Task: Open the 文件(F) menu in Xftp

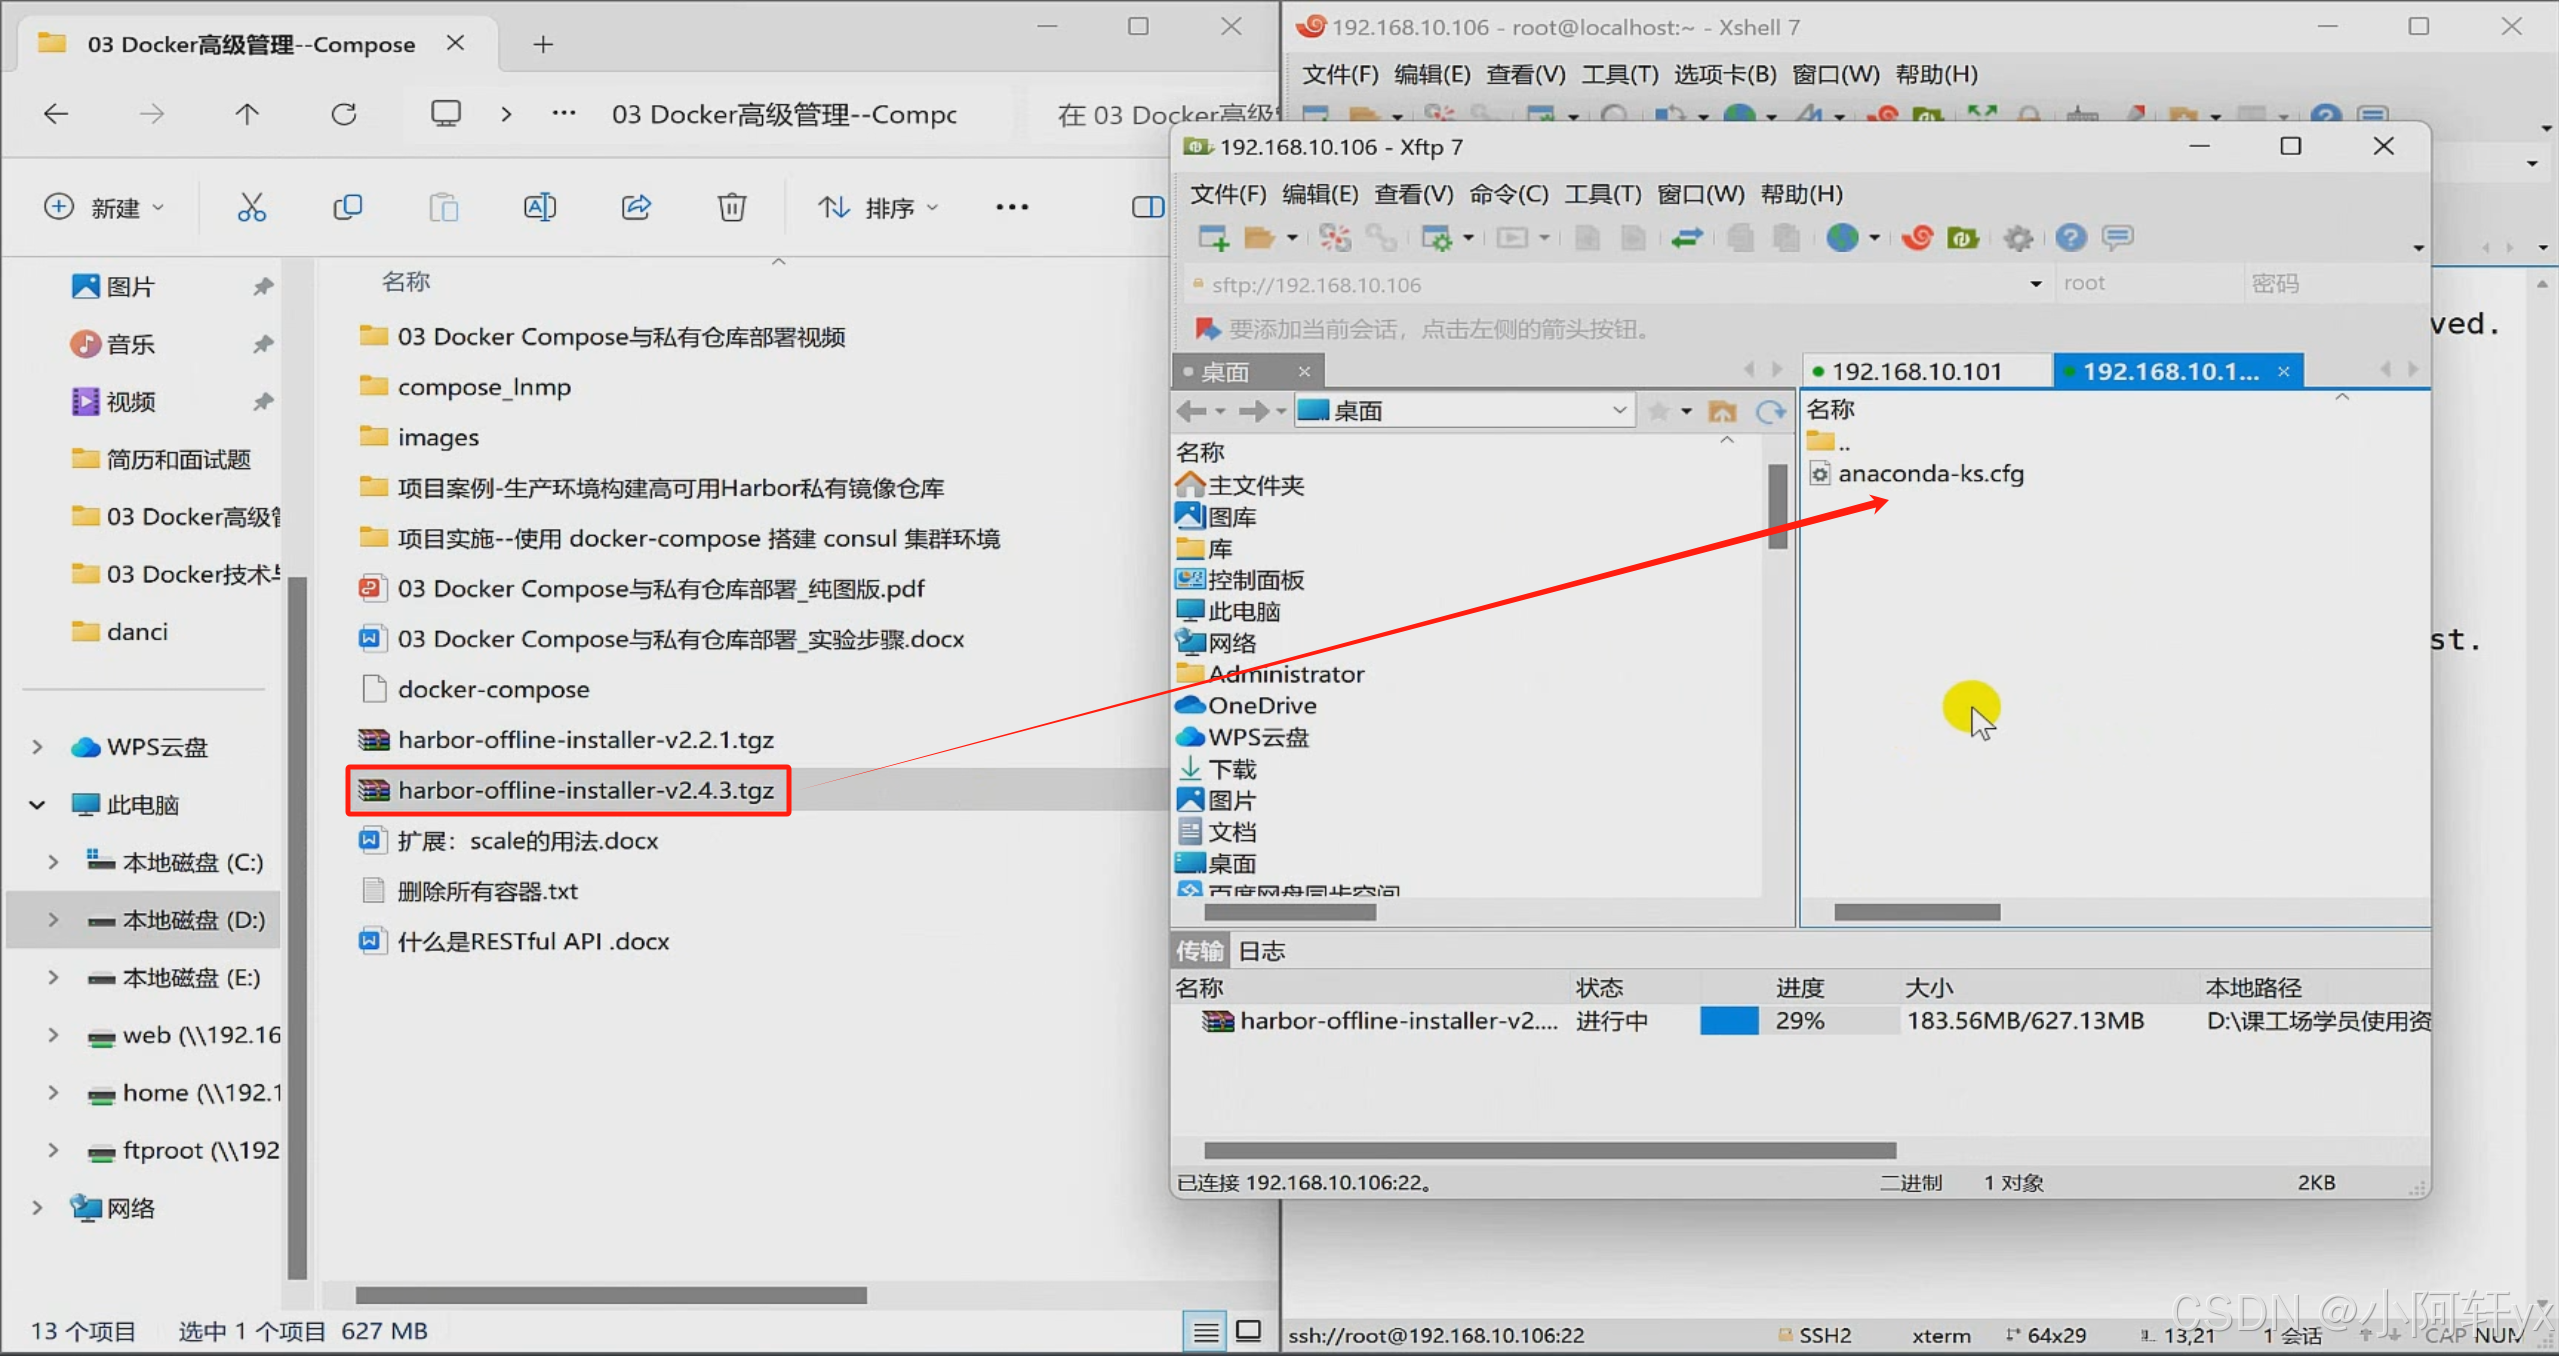Action: pyautogui.click(x=1227, y=194)
